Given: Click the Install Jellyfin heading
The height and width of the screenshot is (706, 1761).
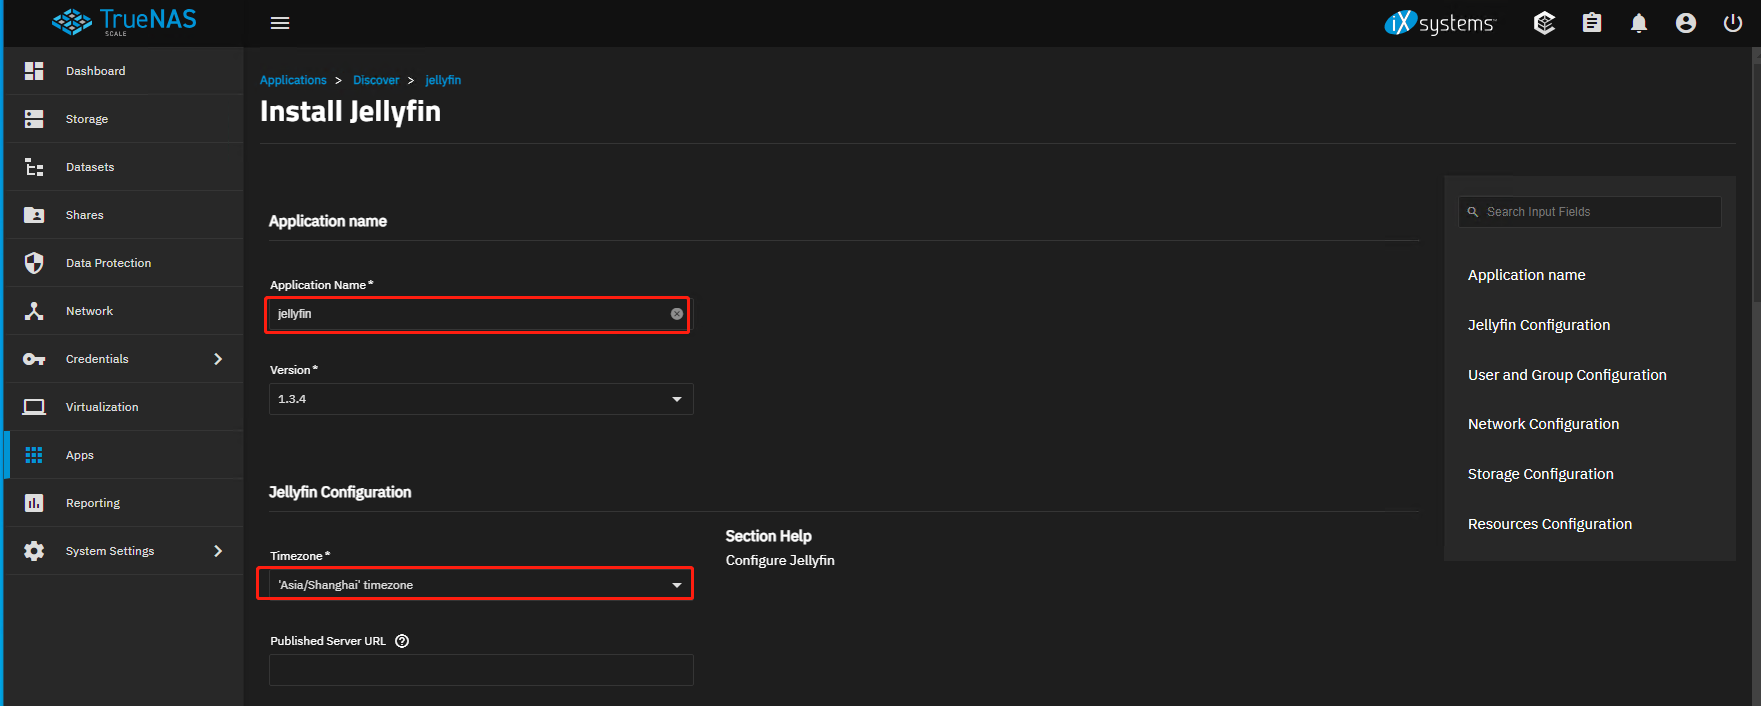Looking at the screenshot, I should pos(350,111).
